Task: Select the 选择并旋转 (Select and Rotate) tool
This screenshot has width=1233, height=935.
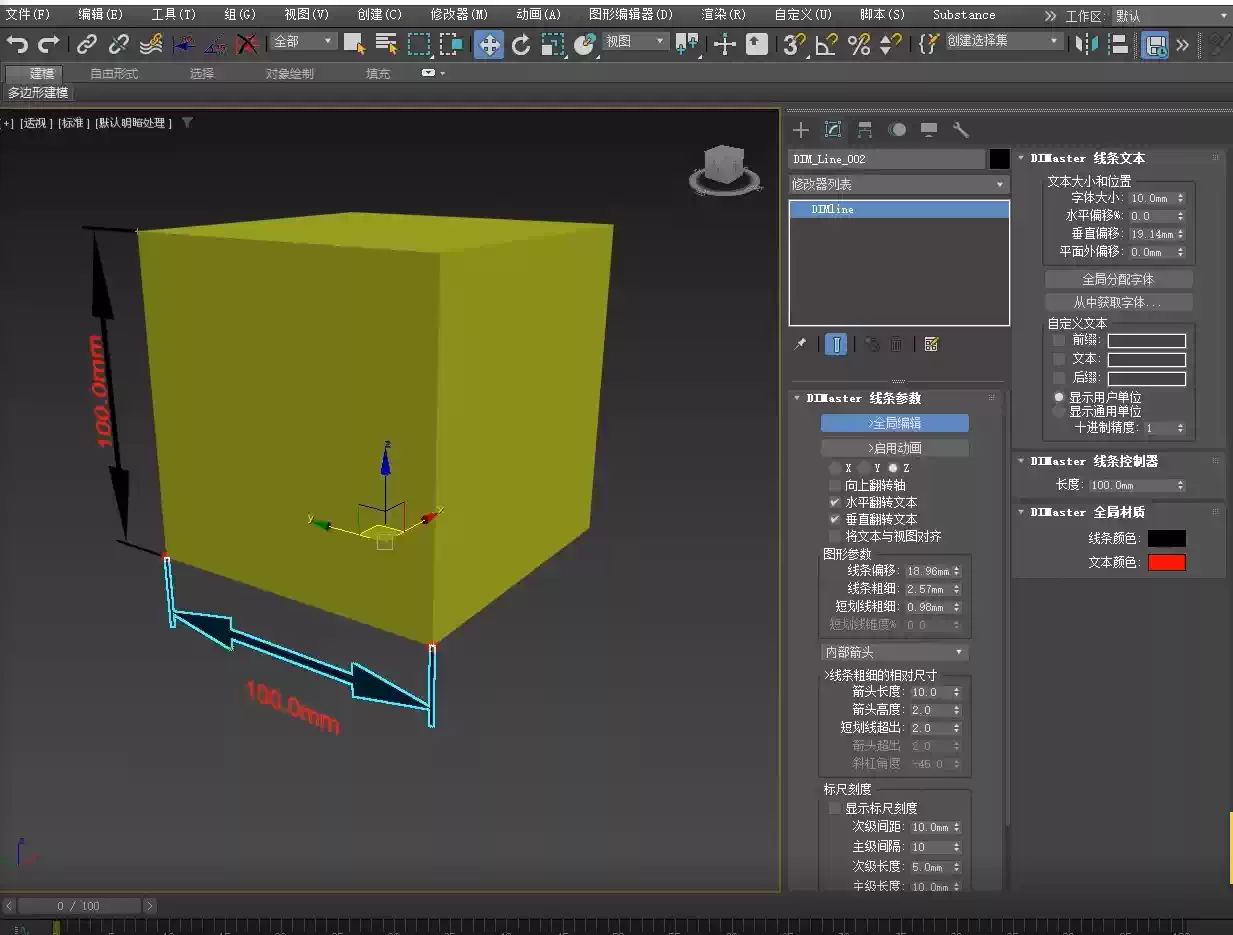Action: tap(520, 45)
